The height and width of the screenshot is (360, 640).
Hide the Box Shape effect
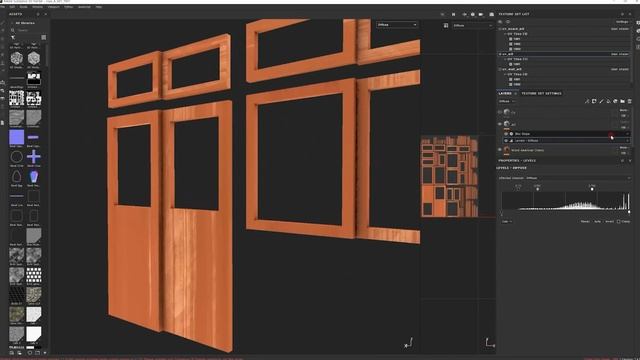tap(506, 134)
